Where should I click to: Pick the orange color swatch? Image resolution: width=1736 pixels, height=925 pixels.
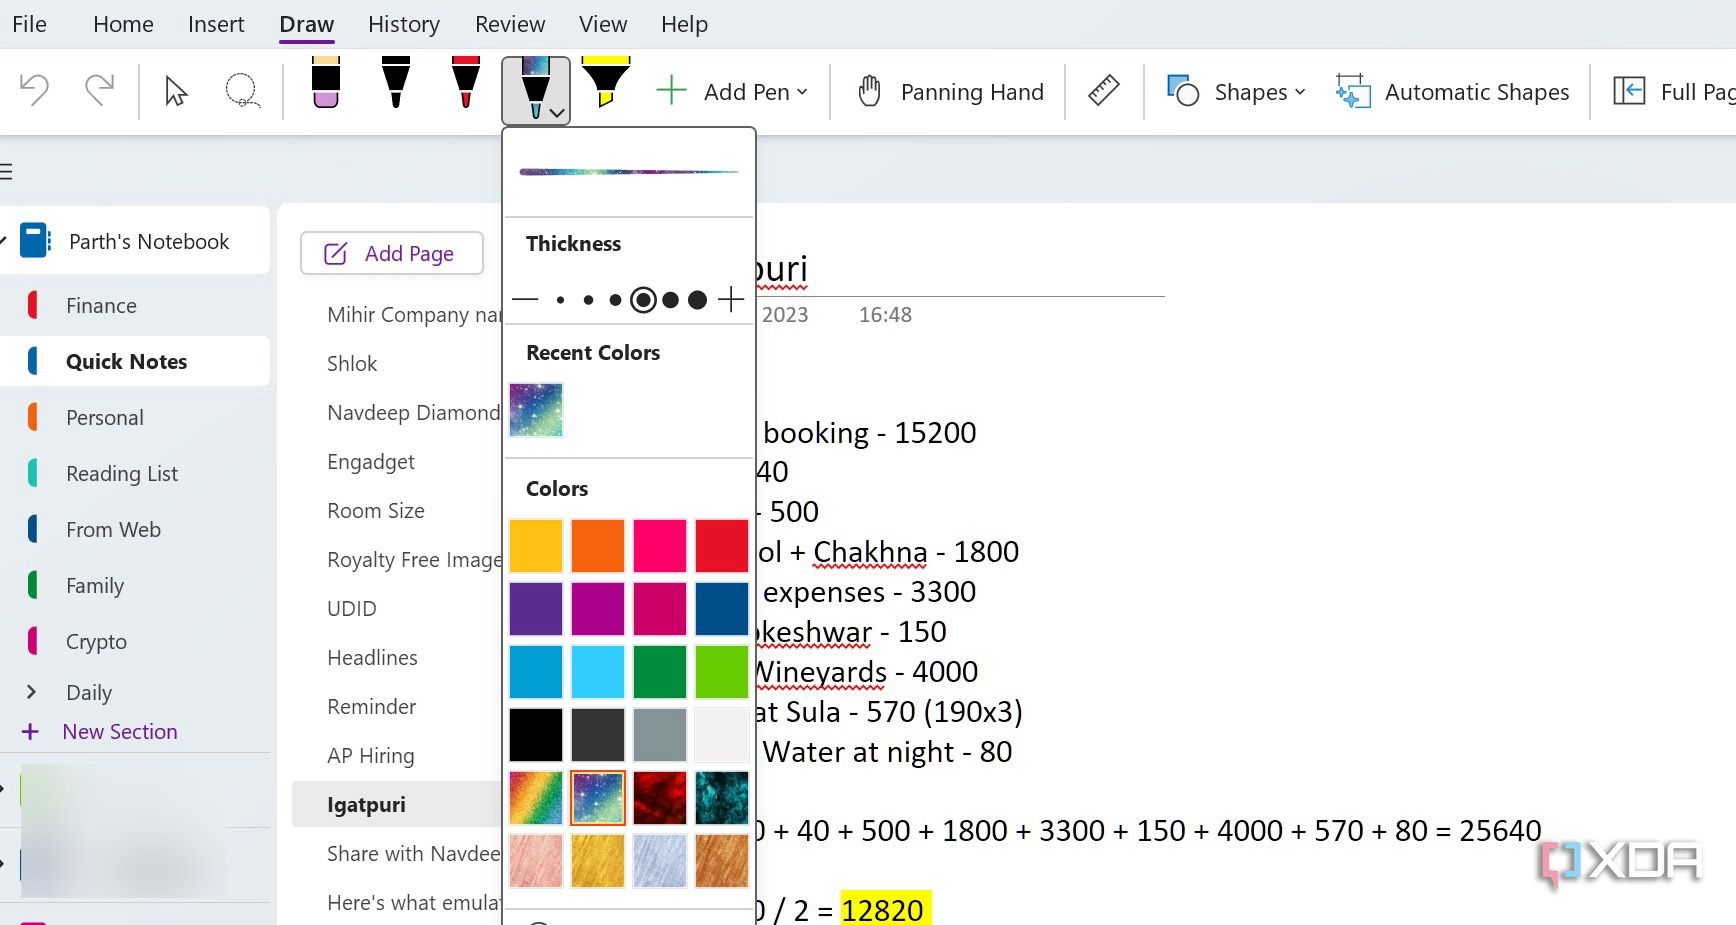(x=598, y=546)
